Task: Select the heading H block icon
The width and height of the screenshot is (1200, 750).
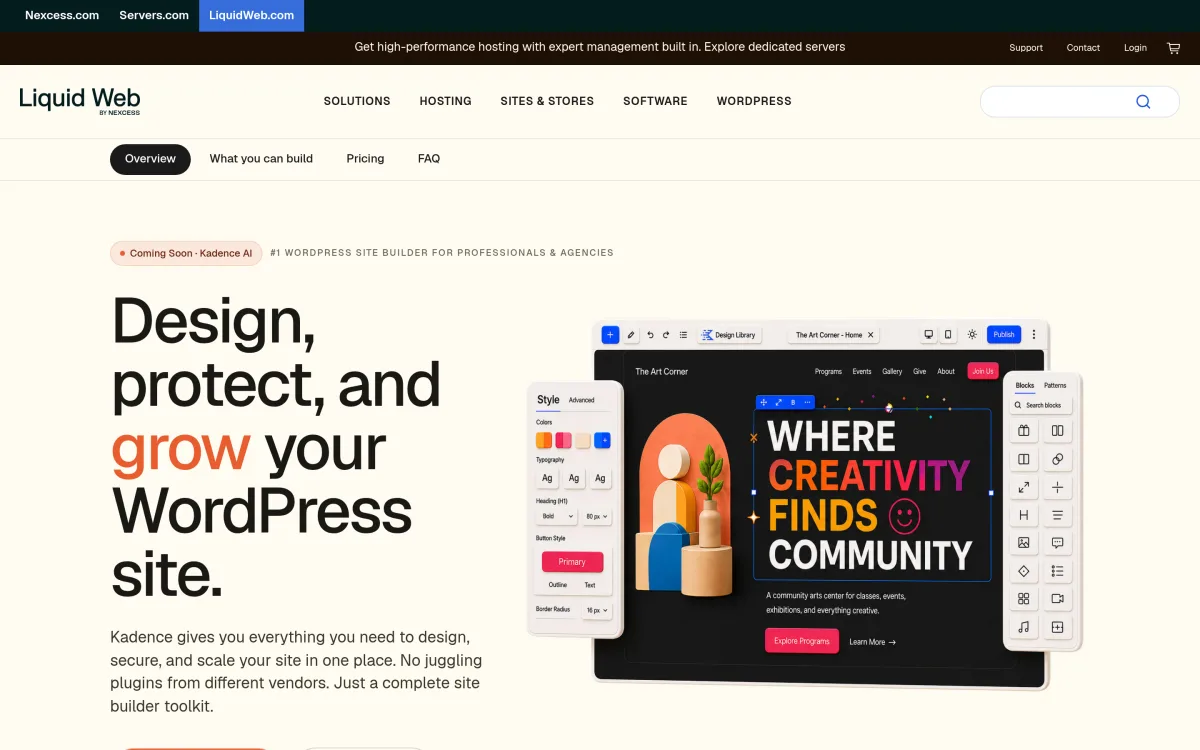Action: tap(1024, 515)
